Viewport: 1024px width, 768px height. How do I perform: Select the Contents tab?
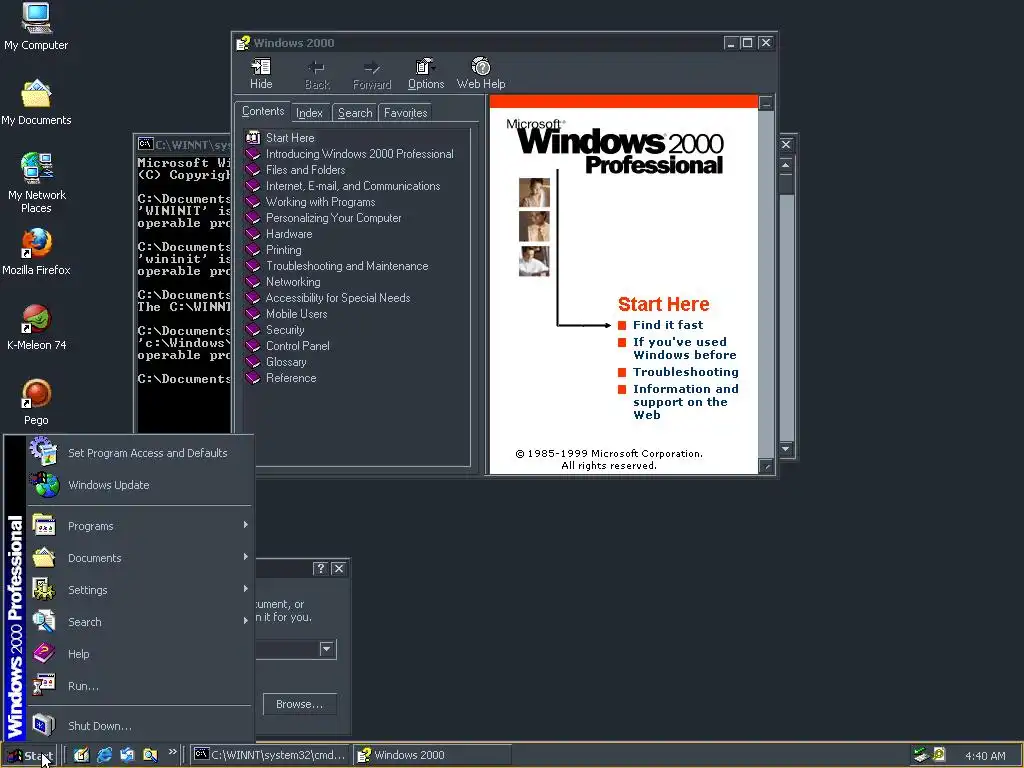tap(263, 112)
